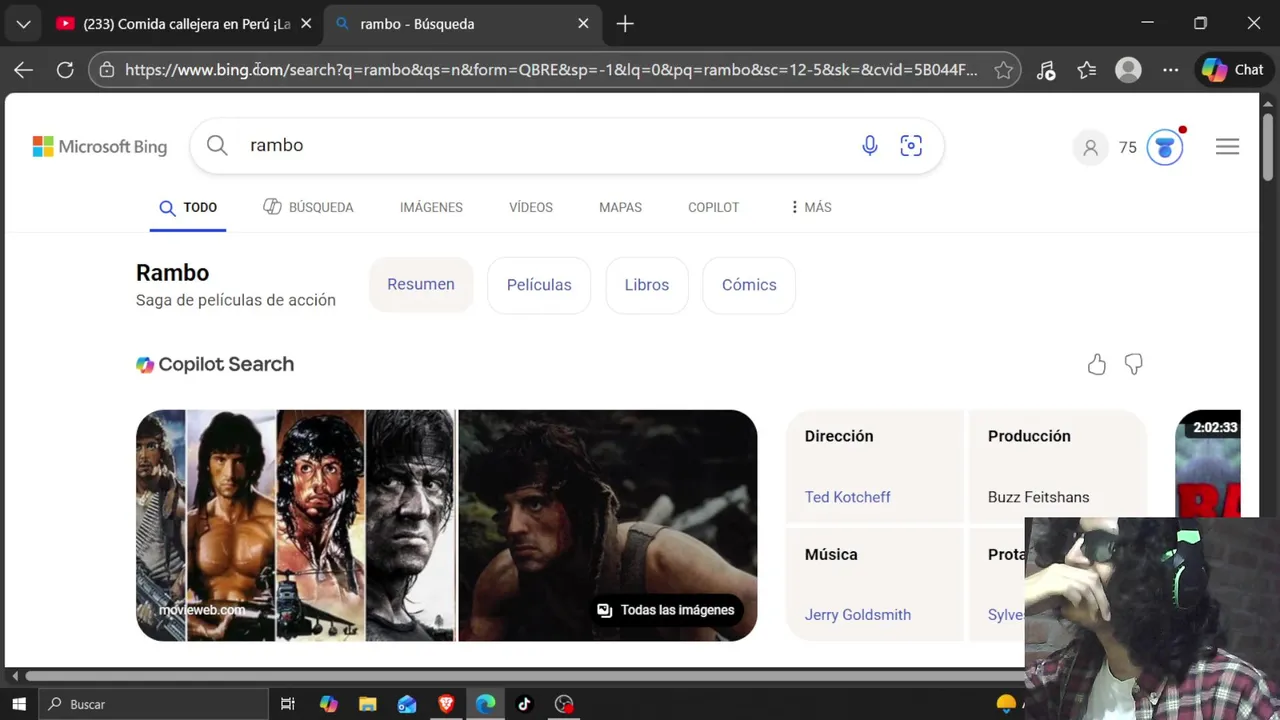Viewport: 1280px width, 720px height.
Task: Open a new browser tab
Action: pos(625,24)
